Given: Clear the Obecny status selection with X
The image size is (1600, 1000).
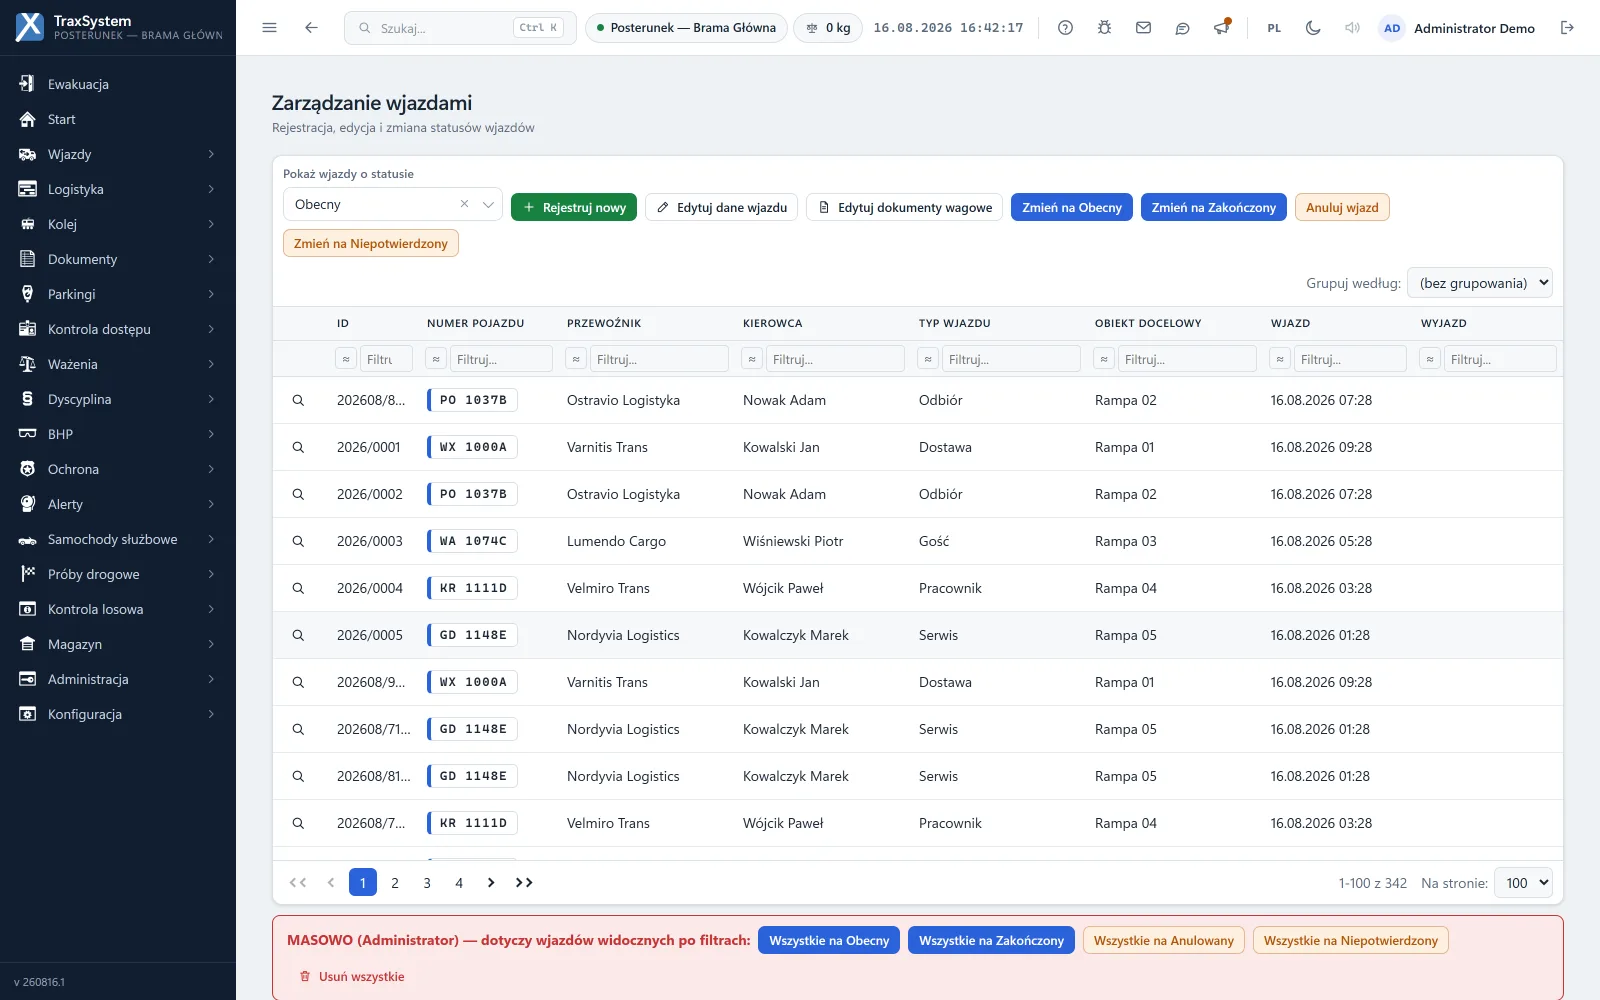Looking at the screenshot, I should 464,204.
